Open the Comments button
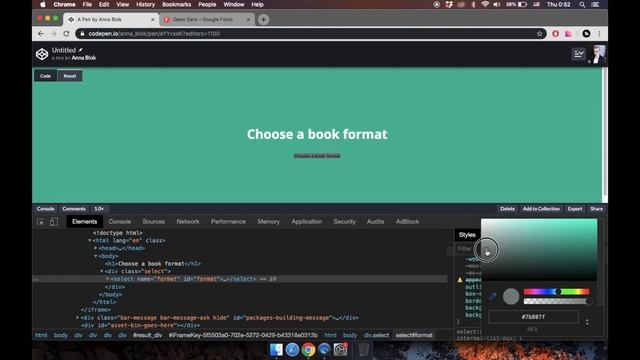The image size is (640, 360). (x=74, y=209)
